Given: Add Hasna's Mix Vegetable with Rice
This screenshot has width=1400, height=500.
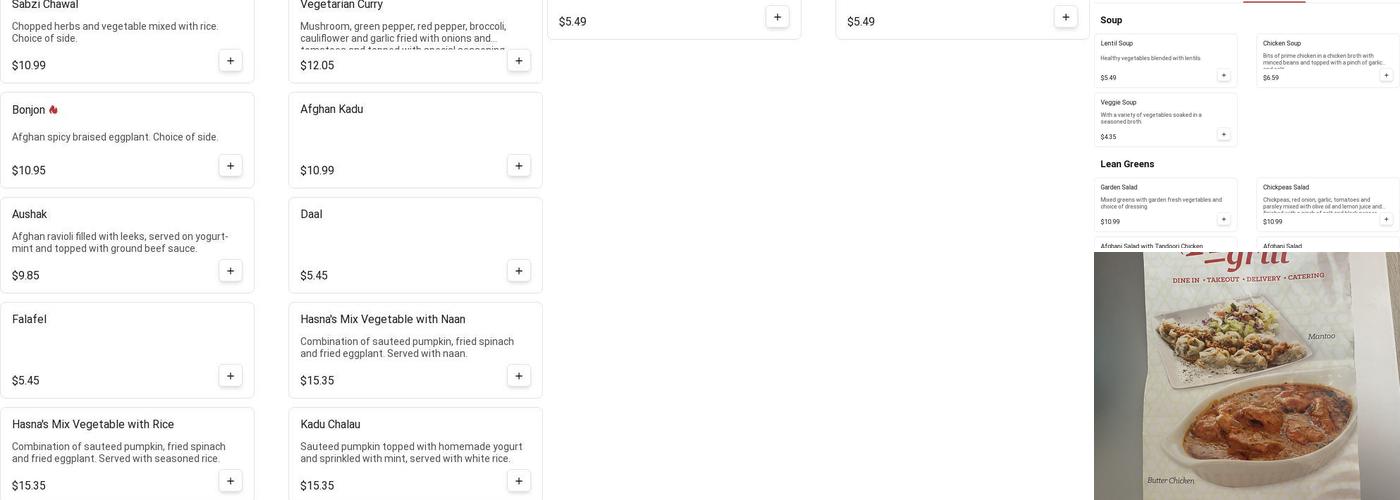Looking at the screenshot, I should [x=230, y=481].
